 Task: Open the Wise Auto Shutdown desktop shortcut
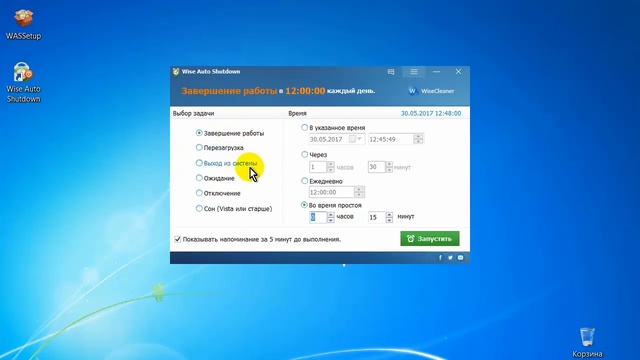pyautogui.click(x=23, y=82)
